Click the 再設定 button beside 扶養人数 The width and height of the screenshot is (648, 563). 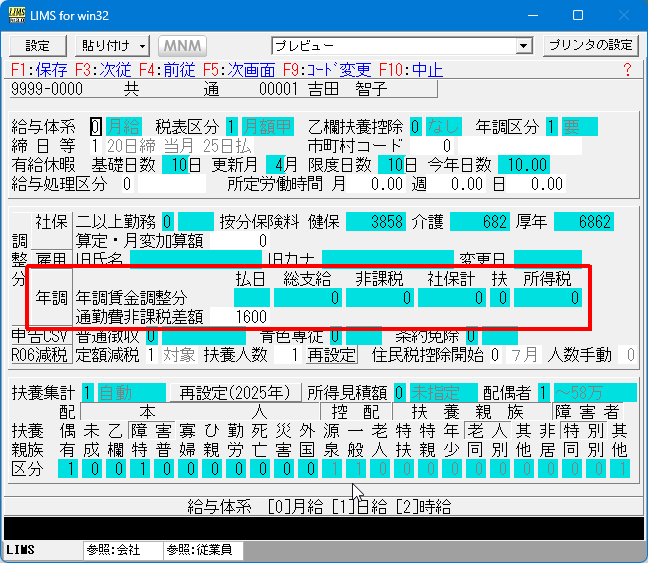(x=331, y=355)
